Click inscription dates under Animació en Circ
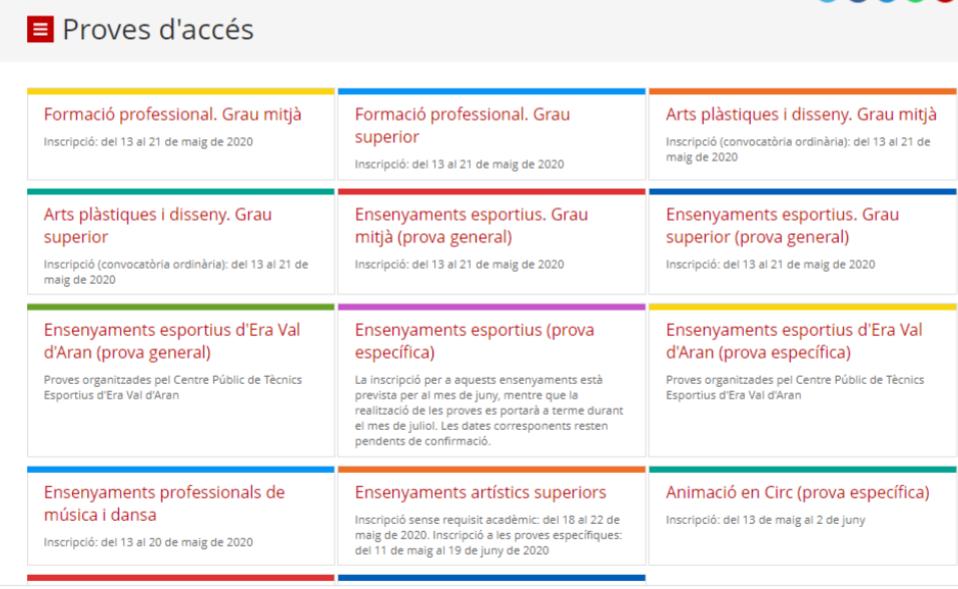 click(766, 519)
